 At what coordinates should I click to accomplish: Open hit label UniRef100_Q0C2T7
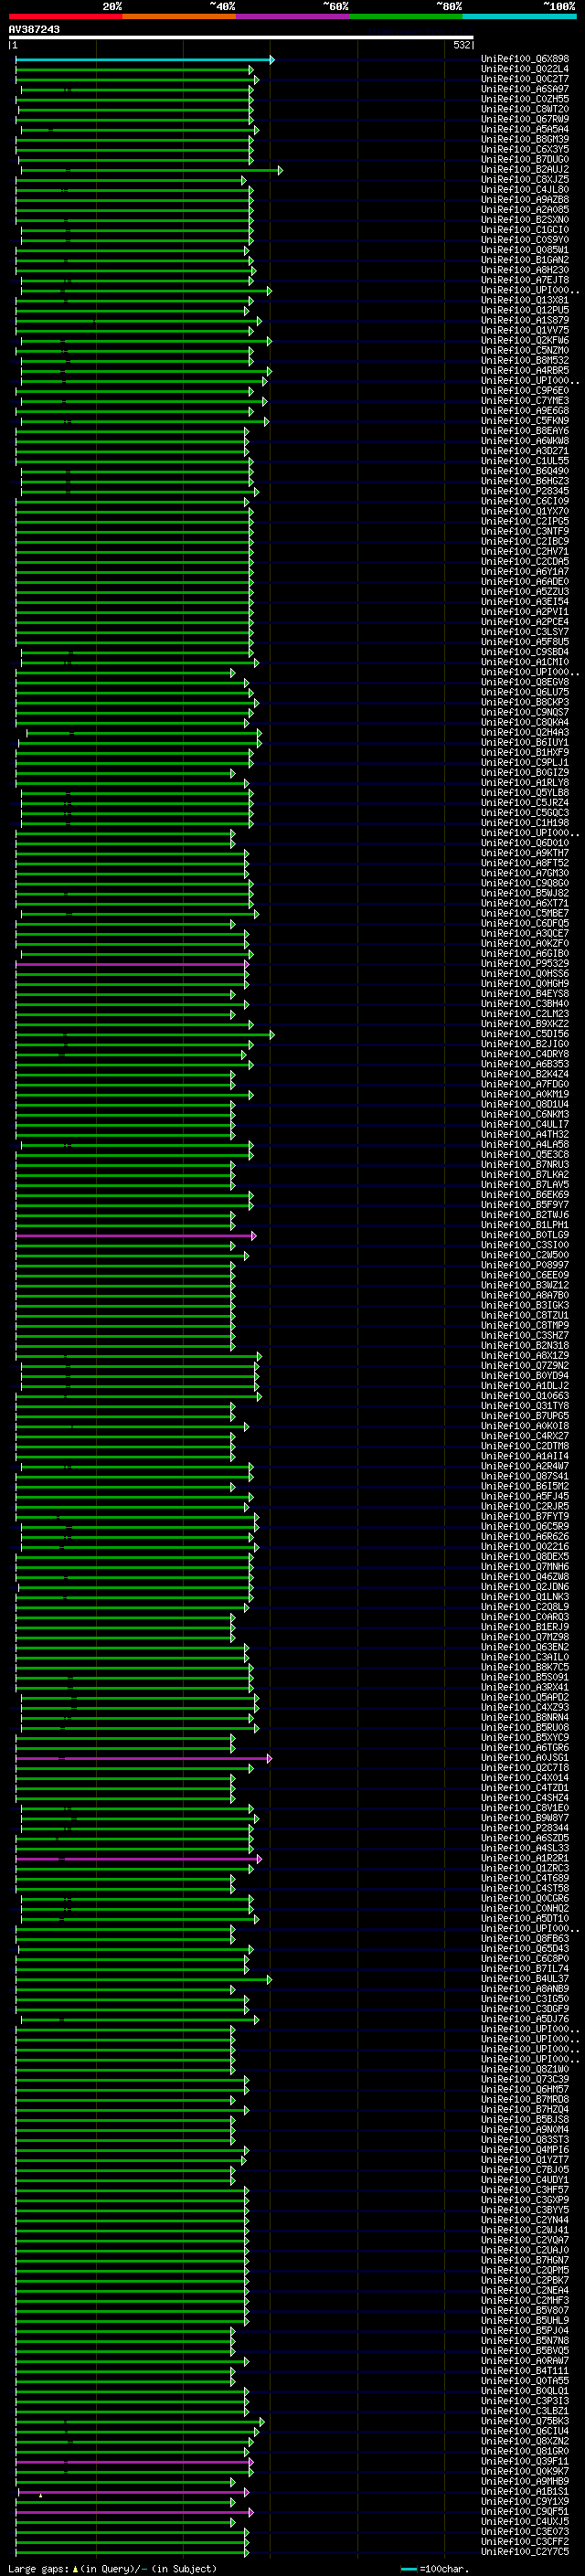pos(525,79)
